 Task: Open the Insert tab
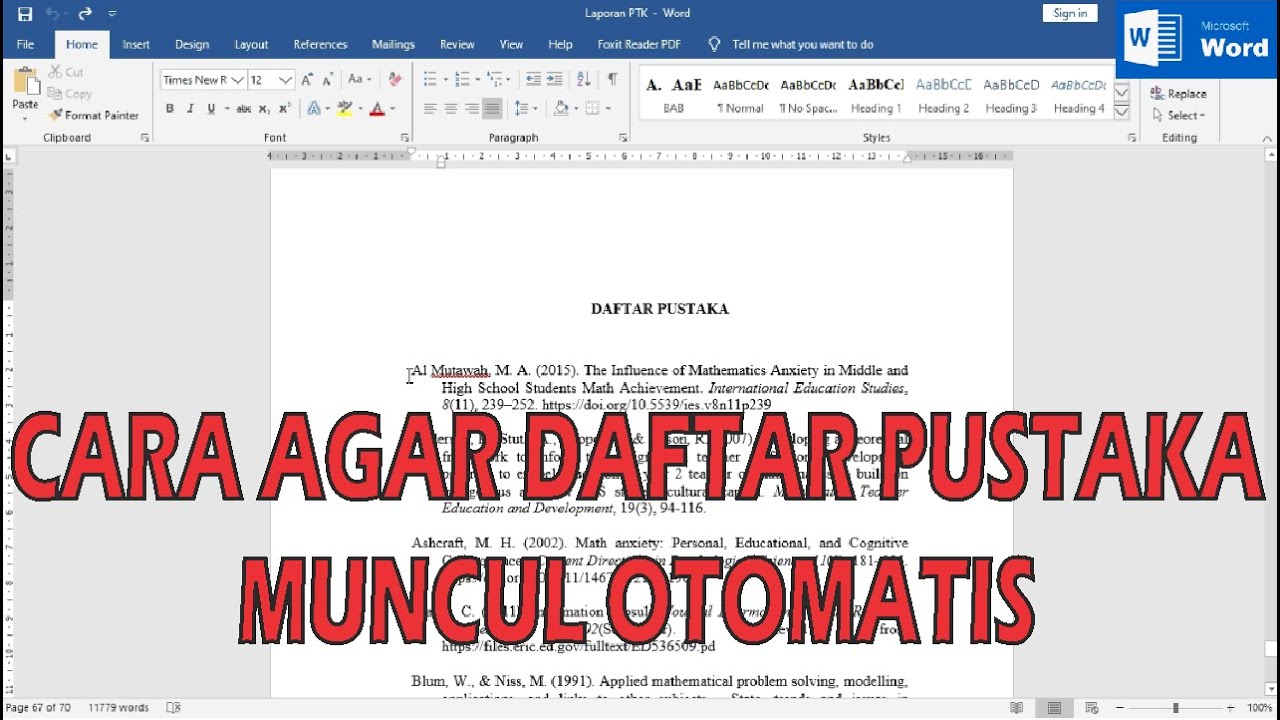[136, 44]
